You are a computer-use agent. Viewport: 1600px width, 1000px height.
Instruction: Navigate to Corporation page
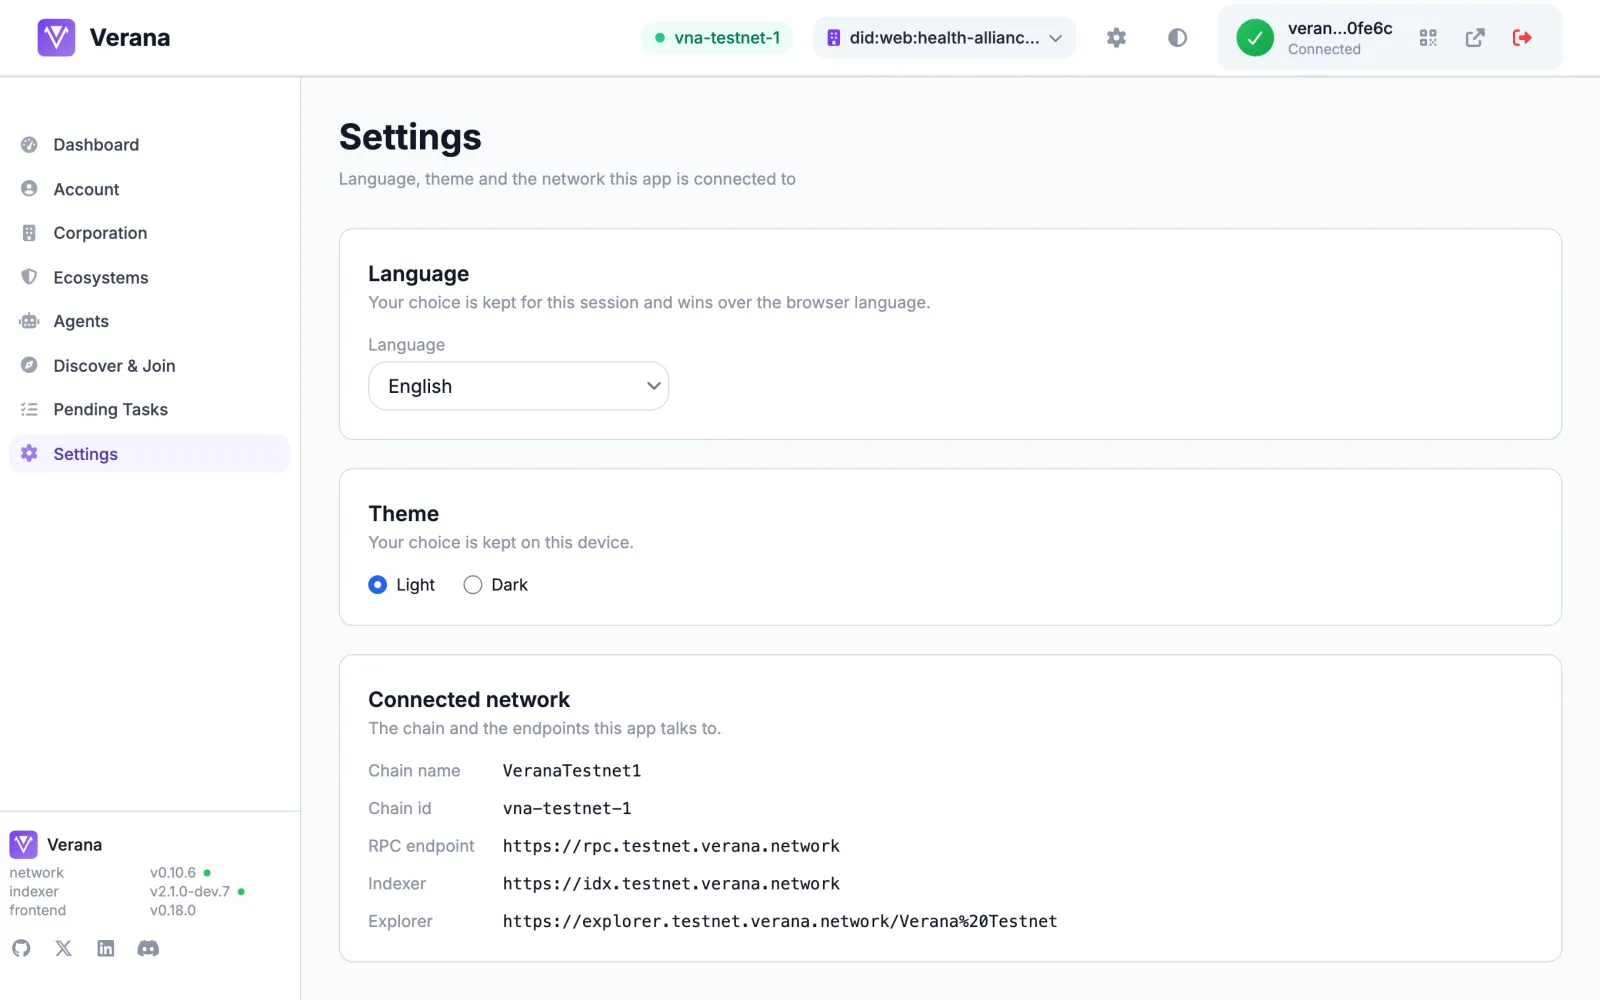coord(150,233)
